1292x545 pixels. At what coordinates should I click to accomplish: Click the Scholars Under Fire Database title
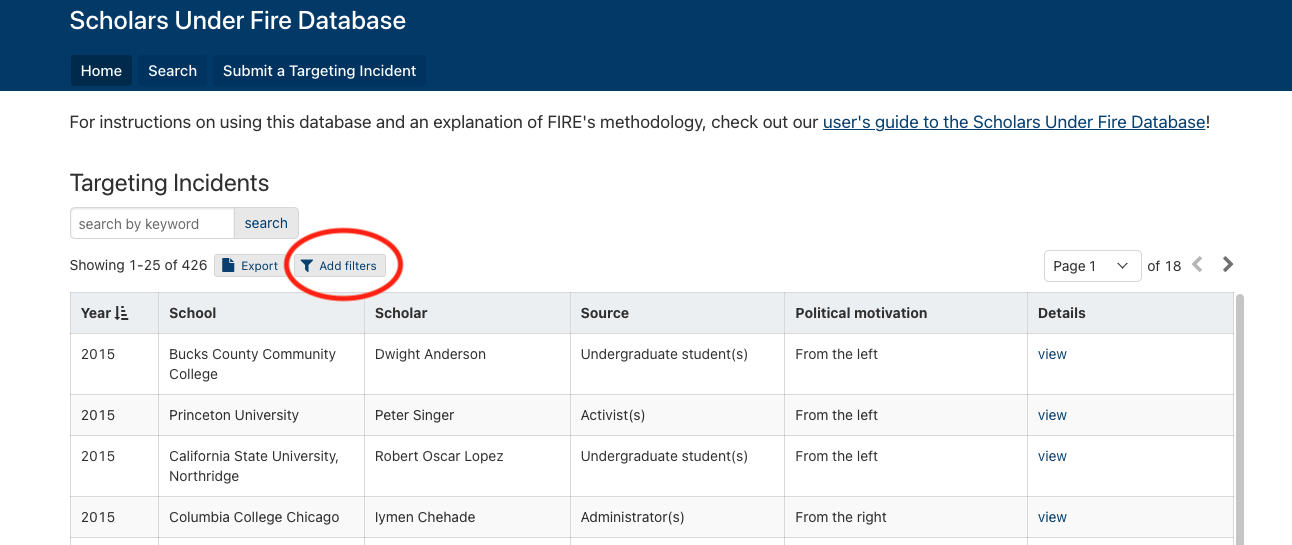click(238, 20)
